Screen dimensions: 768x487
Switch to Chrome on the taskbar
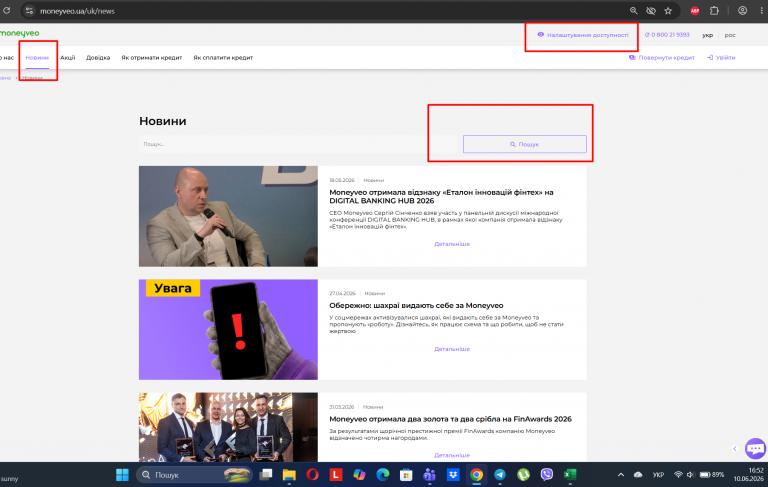click(477, 475)
